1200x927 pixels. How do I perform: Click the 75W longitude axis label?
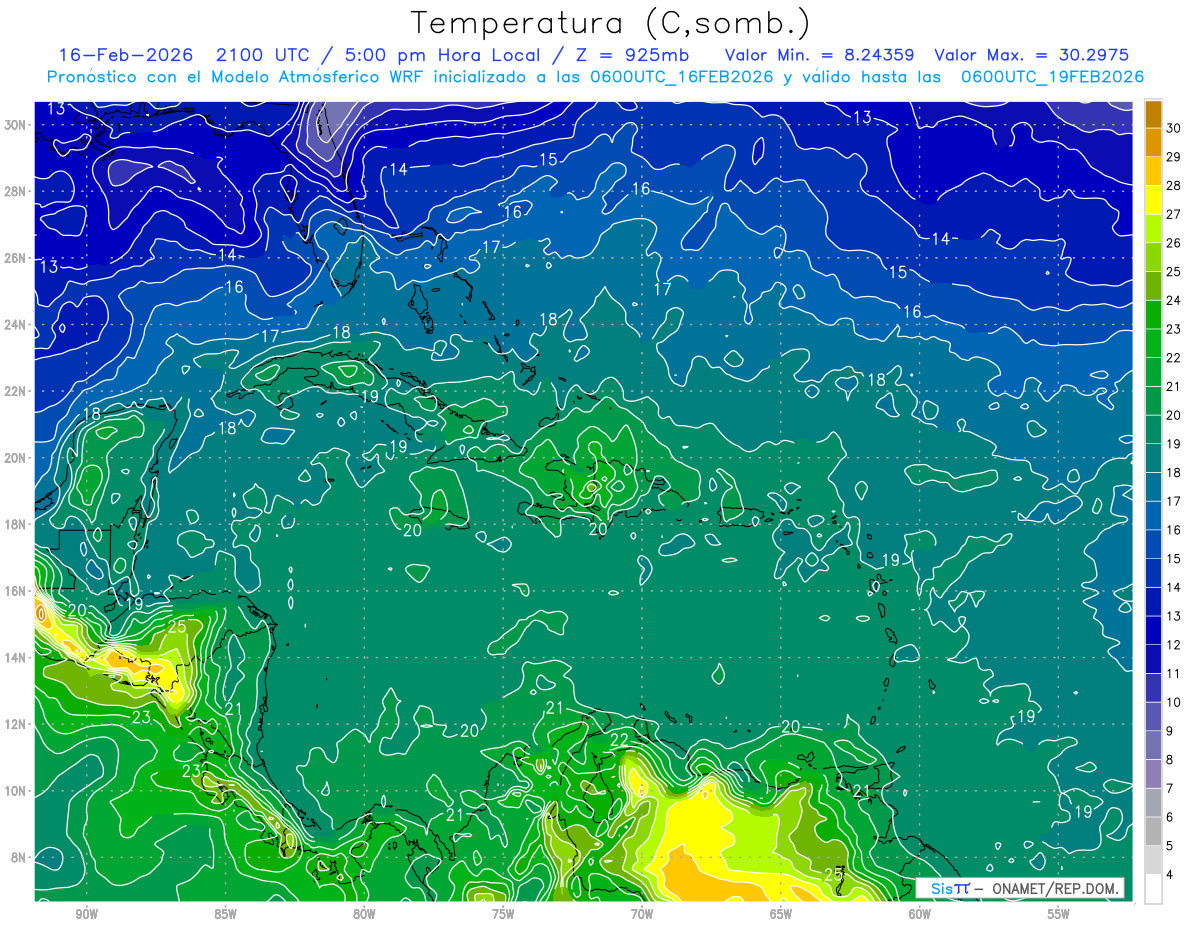[503, 913]
